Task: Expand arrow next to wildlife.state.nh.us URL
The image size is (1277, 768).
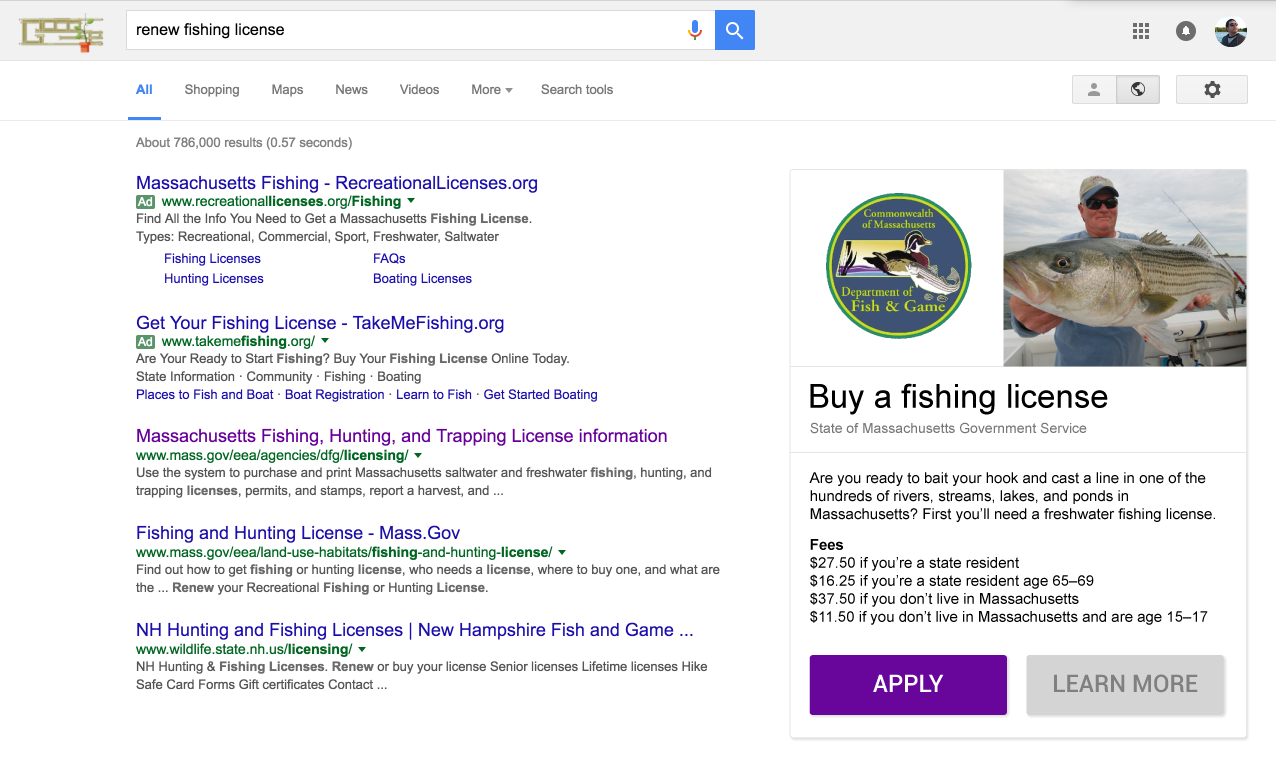Action: coord(362,649)
